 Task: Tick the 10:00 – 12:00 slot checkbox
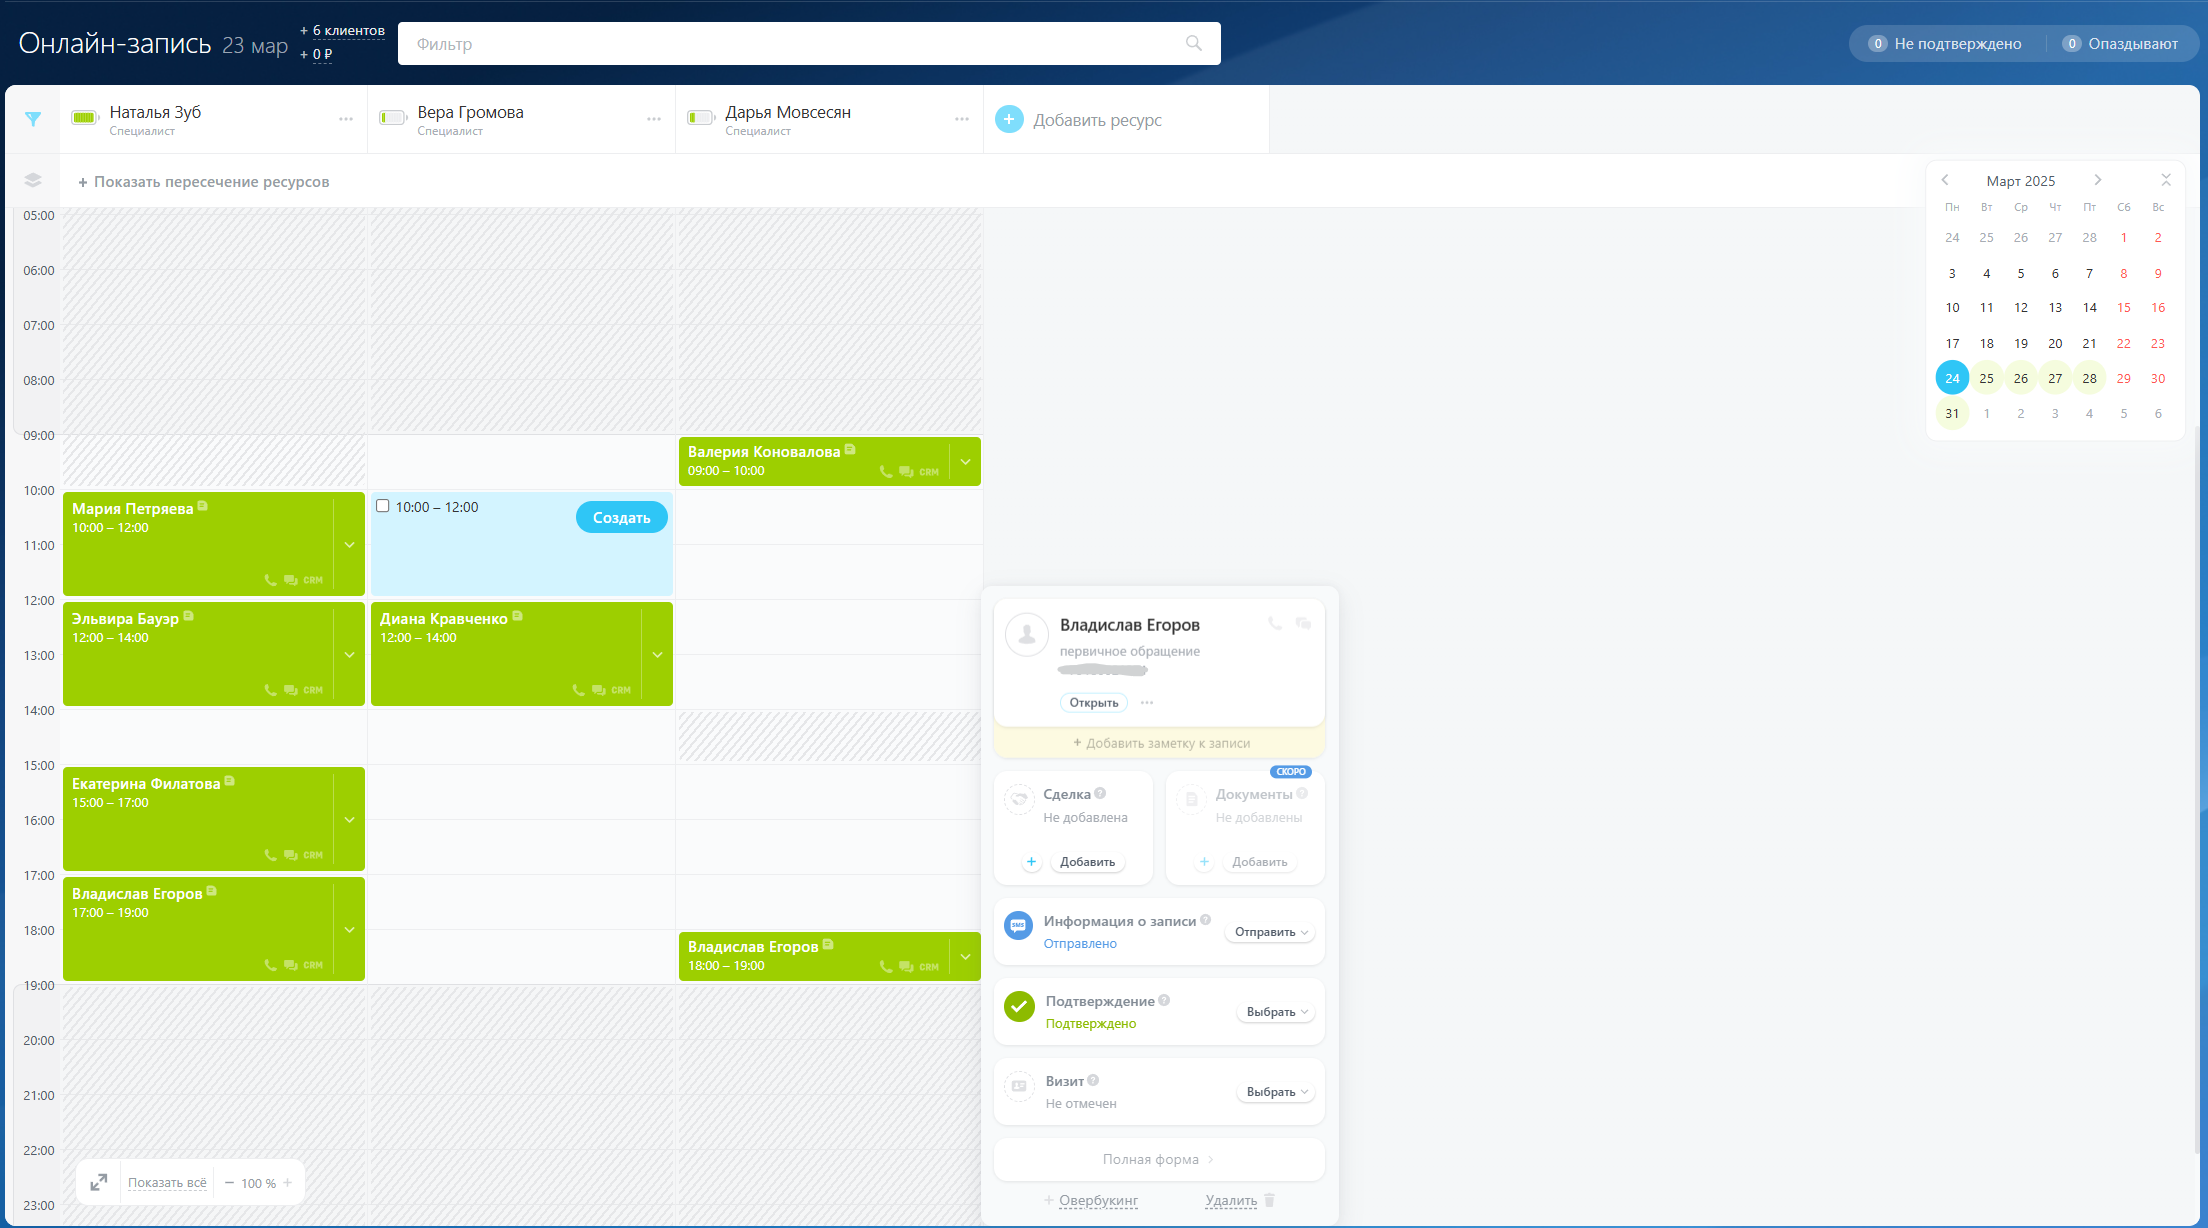tap(382, 506)
